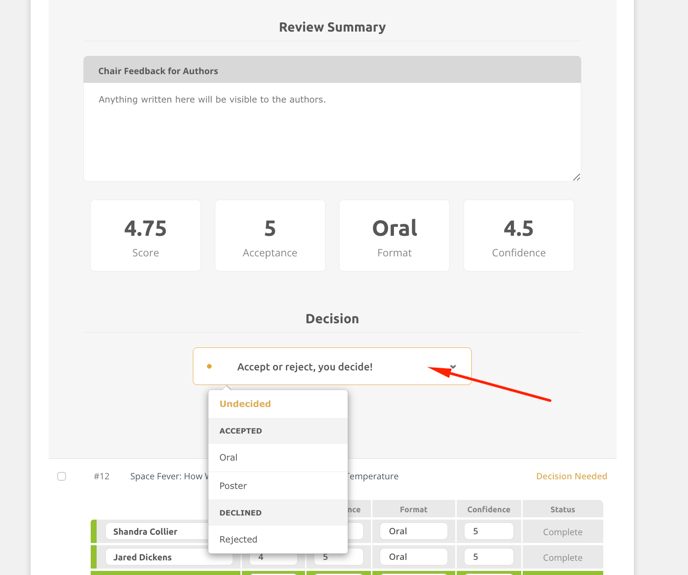Open the Space Fever submission title

pyautogui.click(x=168, y=477)
